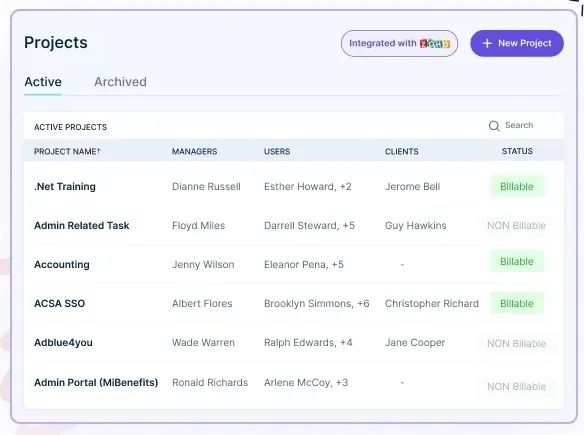Open the Admin Portal (MiBenefits) project
584x435 pixels.
click(x=96, y=382)
